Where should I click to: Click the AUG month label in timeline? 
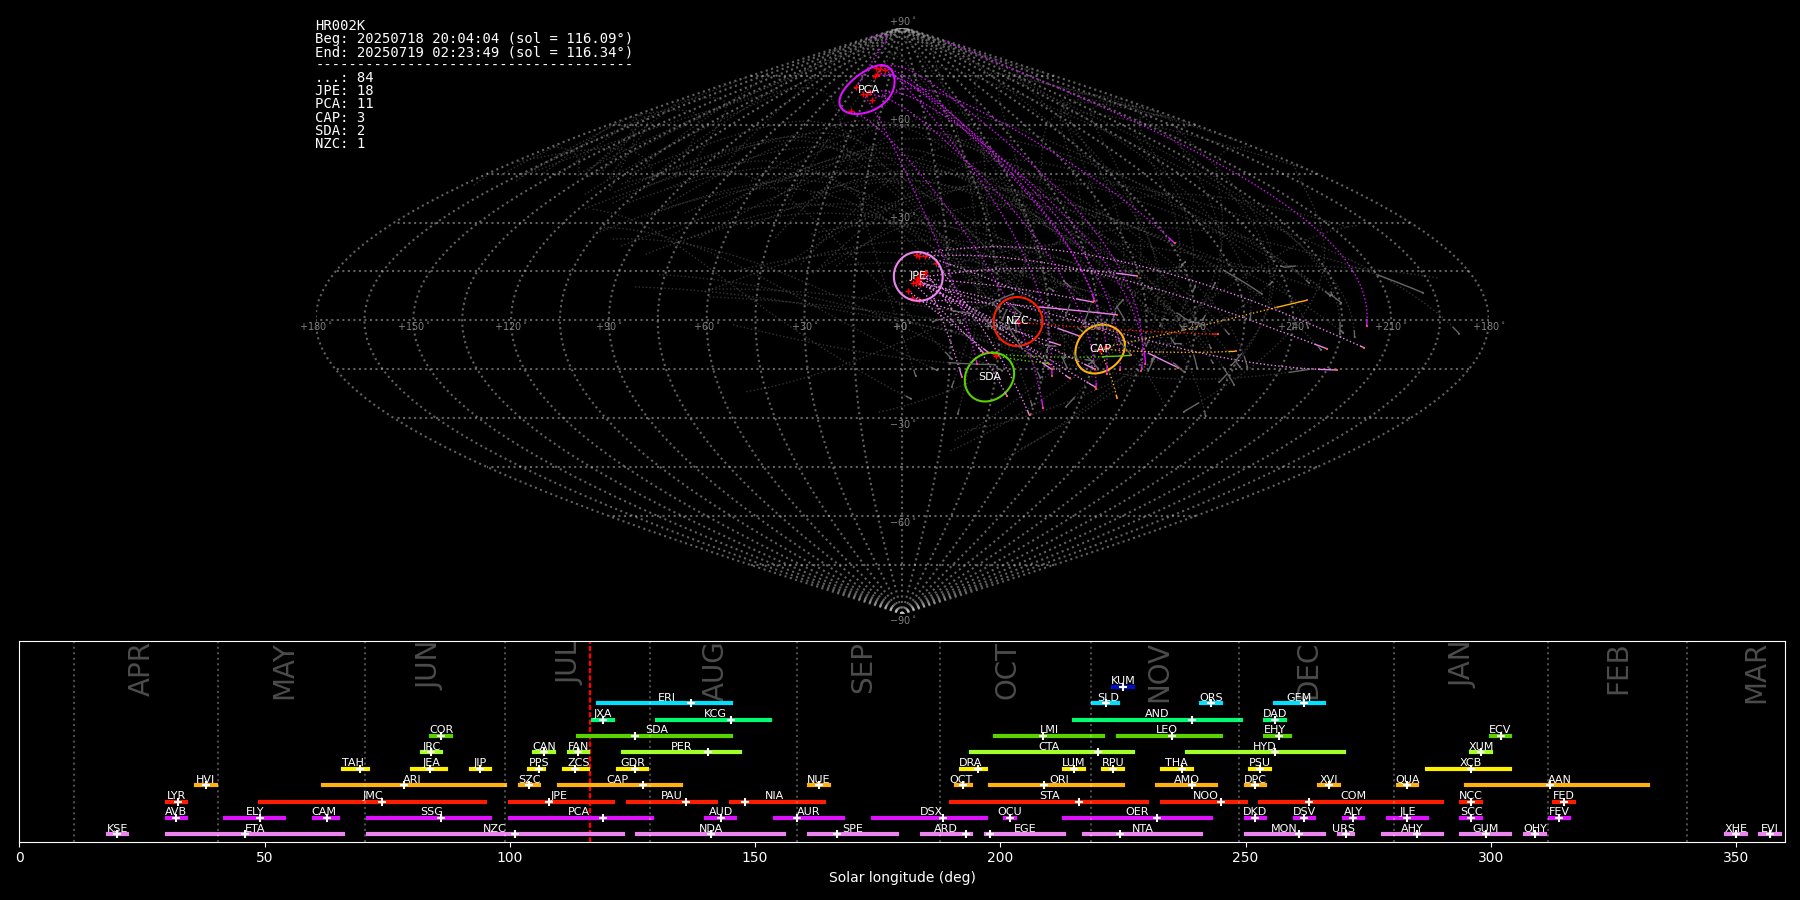pos(713,670)
